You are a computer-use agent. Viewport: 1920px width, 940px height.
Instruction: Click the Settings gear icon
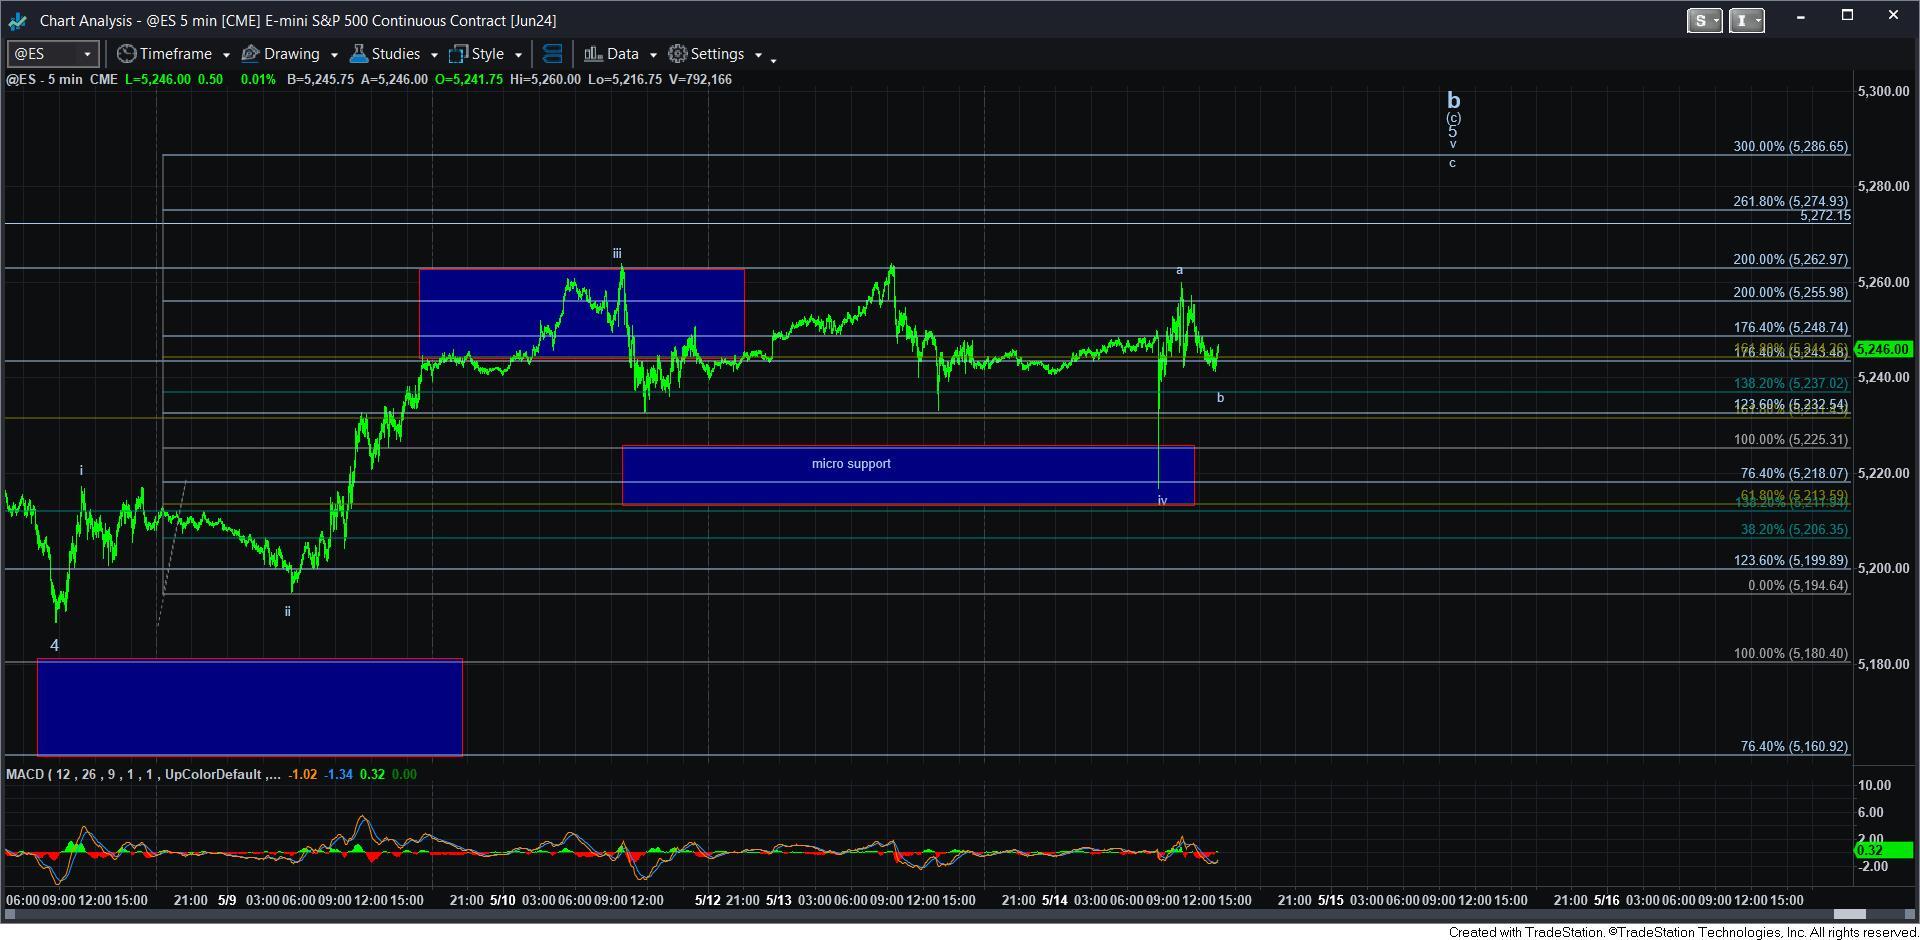coord(678,54)
